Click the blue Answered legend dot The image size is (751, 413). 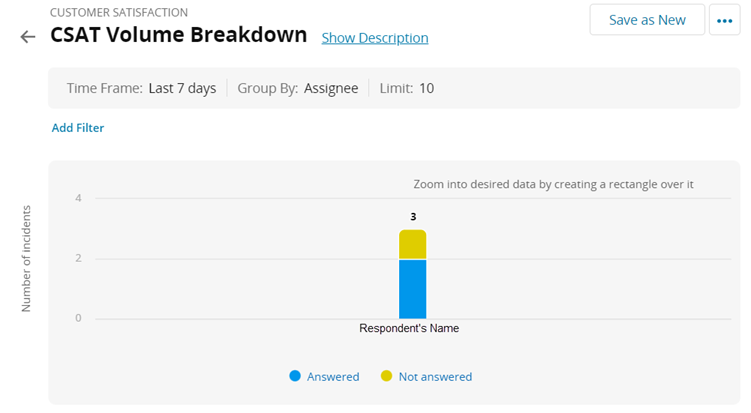295,376
